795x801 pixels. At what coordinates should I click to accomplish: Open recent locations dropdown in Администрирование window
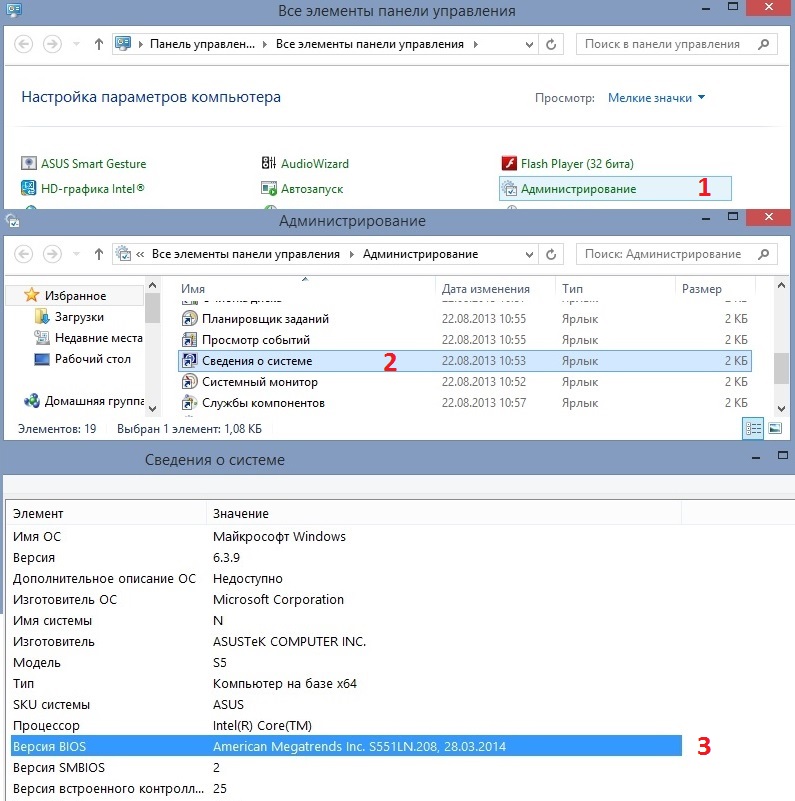76,254
